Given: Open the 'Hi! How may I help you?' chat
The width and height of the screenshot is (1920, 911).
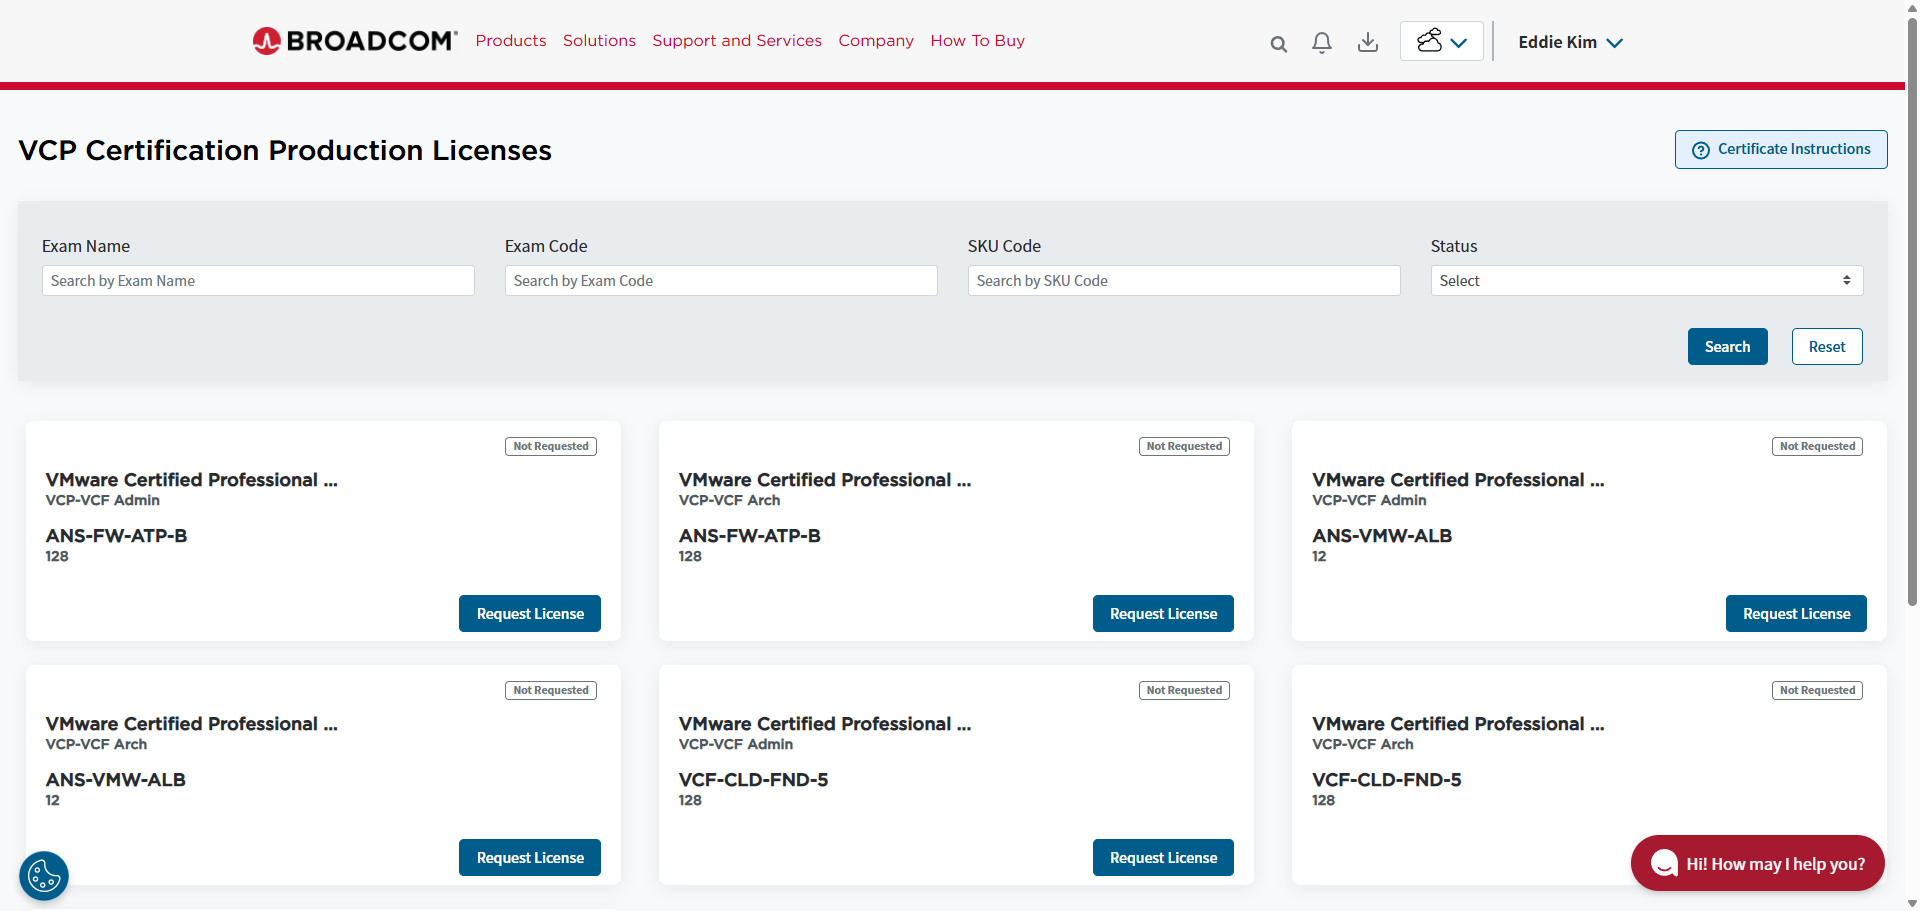Looking at the screenshot, I should 1758,863.
